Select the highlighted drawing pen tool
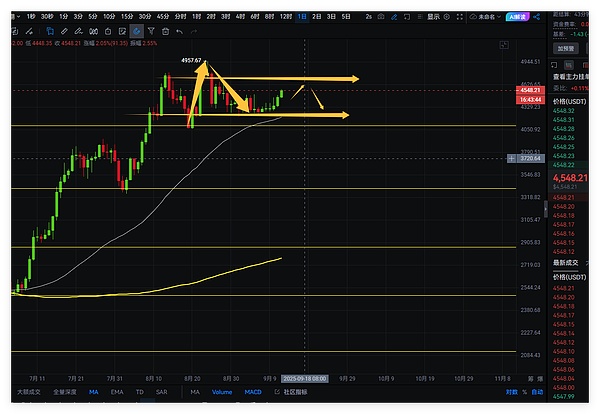600x414 pixels. (135, 29)
